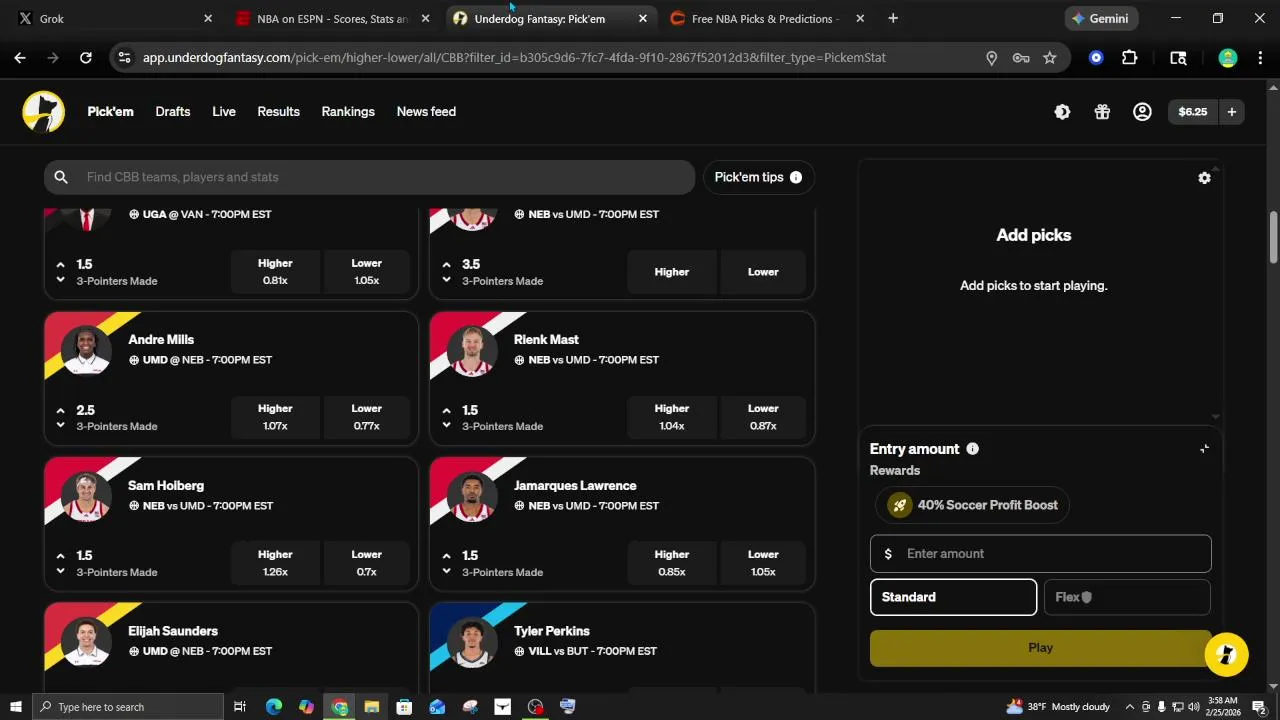Viewport: 1280px width, 720px height.
Task: Pick Lower for Rienk Mast
Action: (x=763, y=417)
